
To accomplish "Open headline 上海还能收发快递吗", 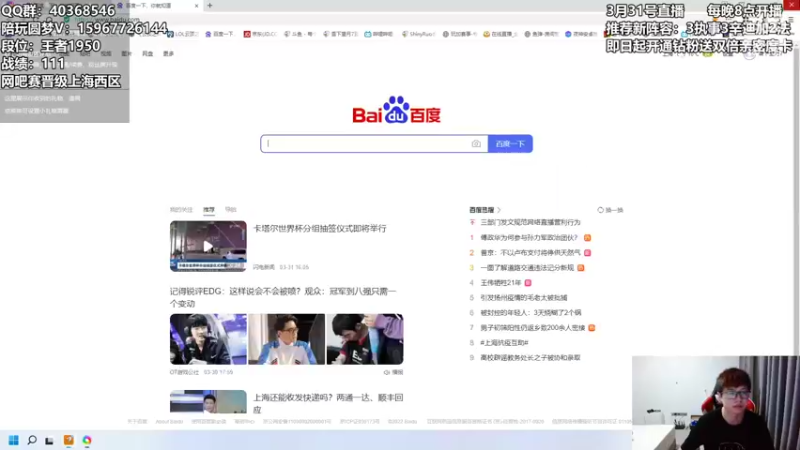I will pos(328,403).
